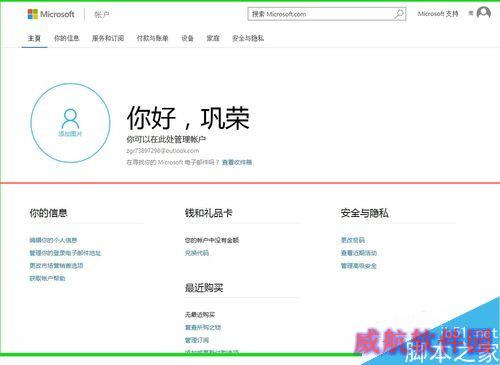Click 更改市场营销首选项 link
The width and height of the screenshot is (500, 365).
pyautogui.click(x=56, y=266)
